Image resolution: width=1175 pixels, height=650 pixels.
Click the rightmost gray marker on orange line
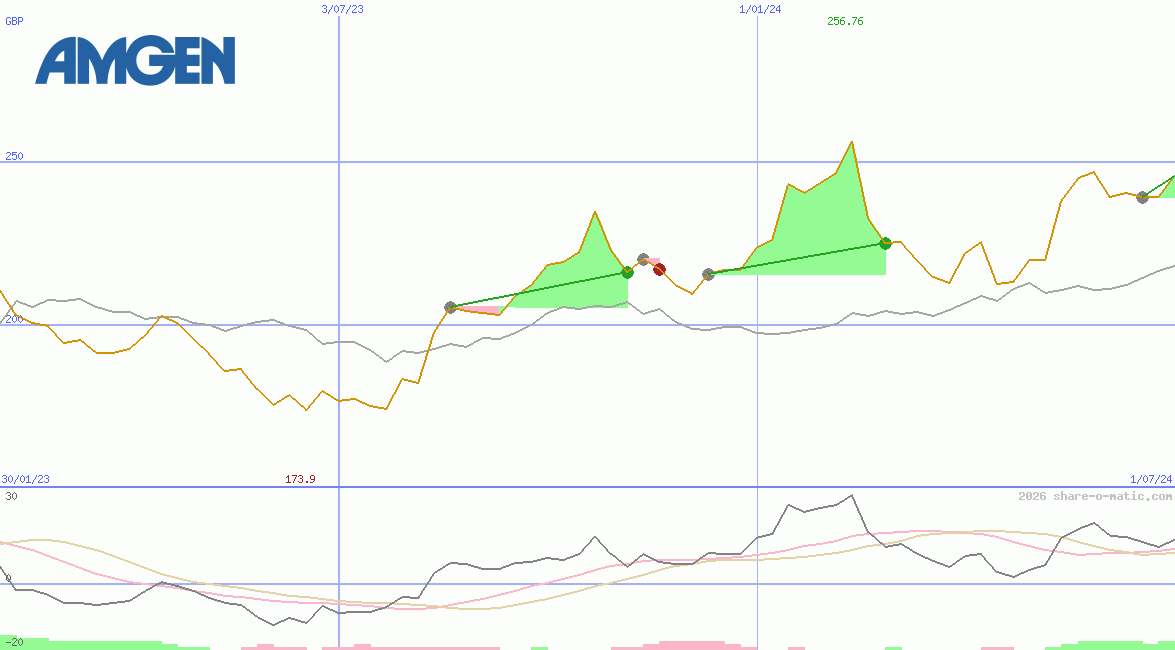click(x=1141, y=198)
